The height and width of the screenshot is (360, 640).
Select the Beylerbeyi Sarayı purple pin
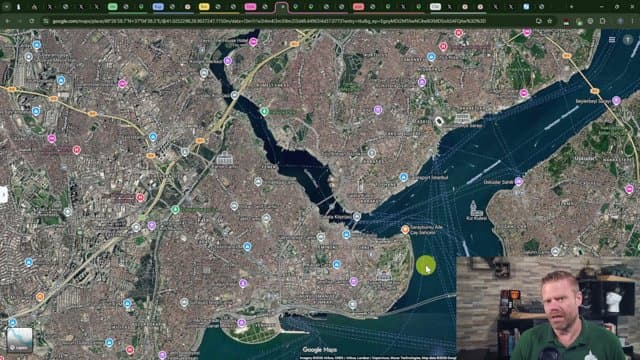616,100
